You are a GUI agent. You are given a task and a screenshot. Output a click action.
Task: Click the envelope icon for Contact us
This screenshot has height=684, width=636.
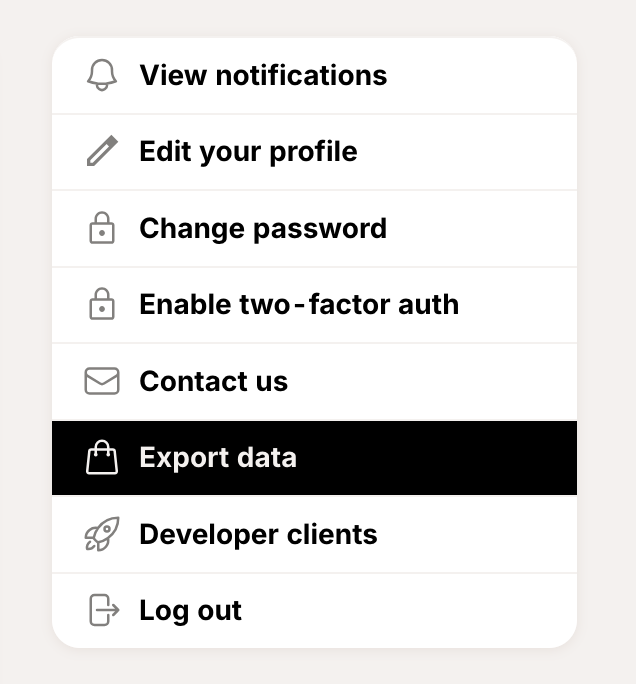pos(102,381)
